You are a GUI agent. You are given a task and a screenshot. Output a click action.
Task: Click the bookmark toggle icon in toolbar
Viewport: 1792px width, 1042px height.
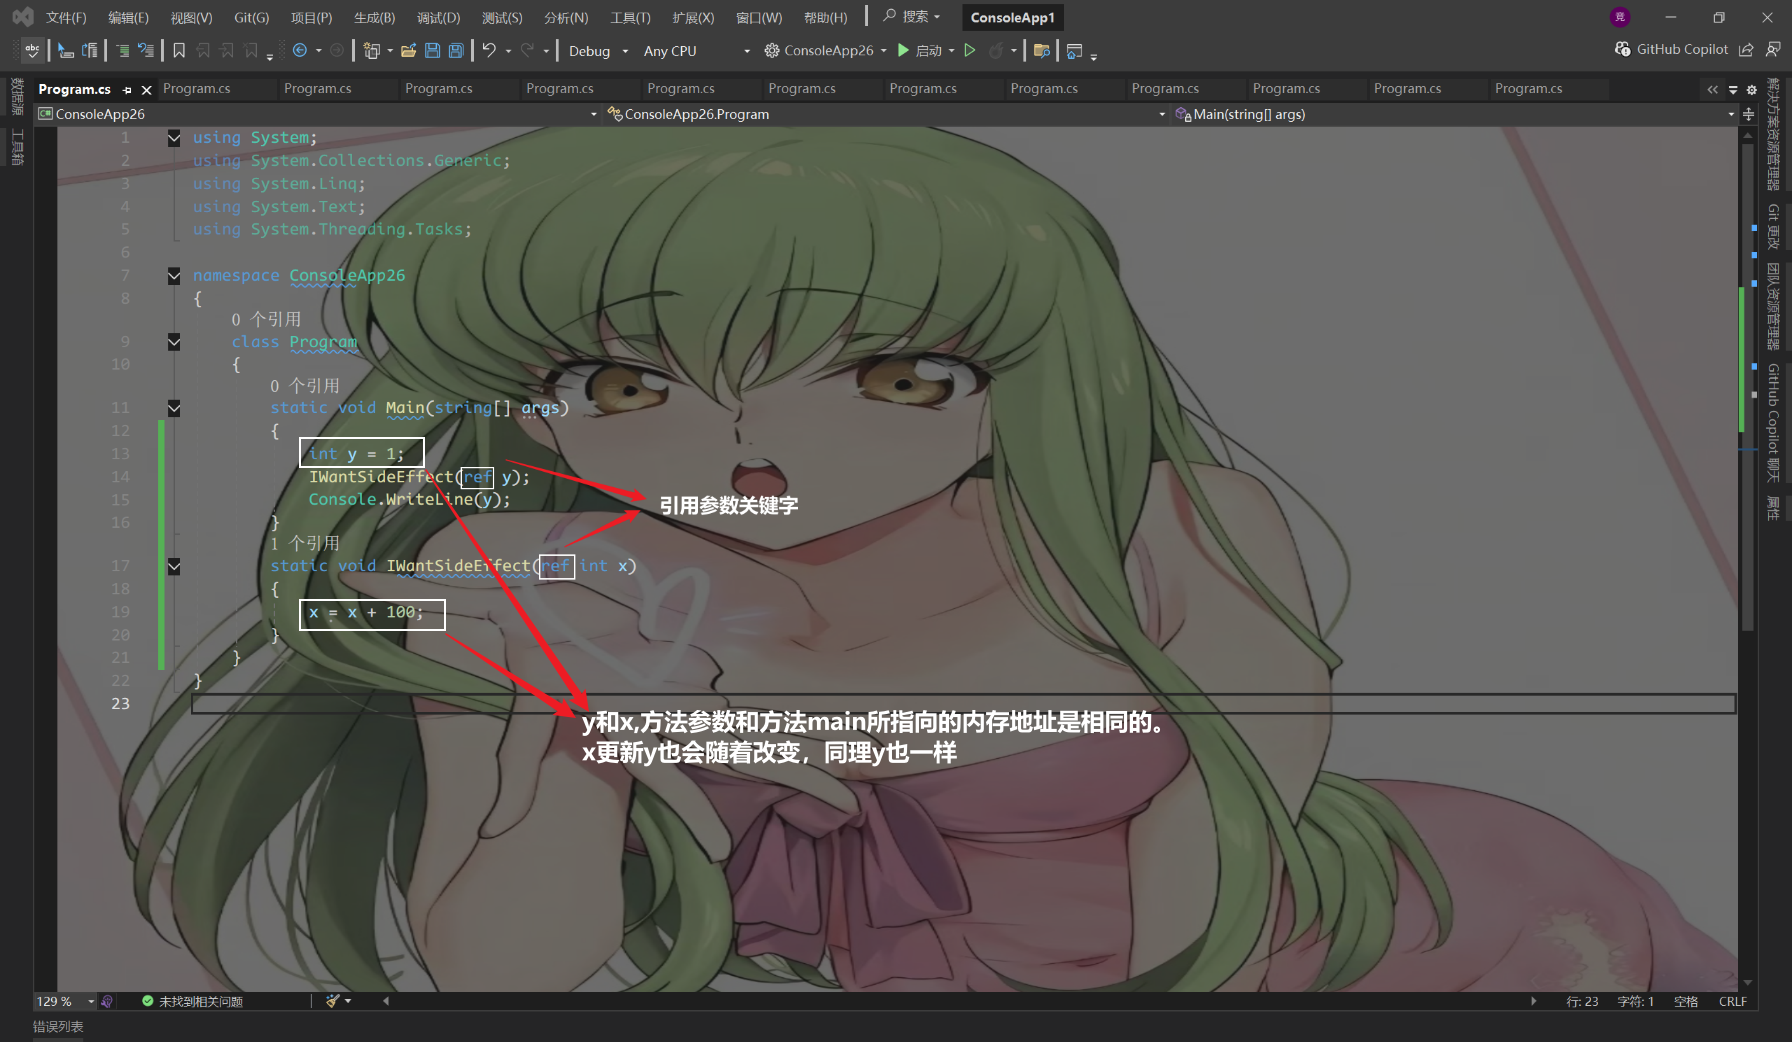click(179, 50)
